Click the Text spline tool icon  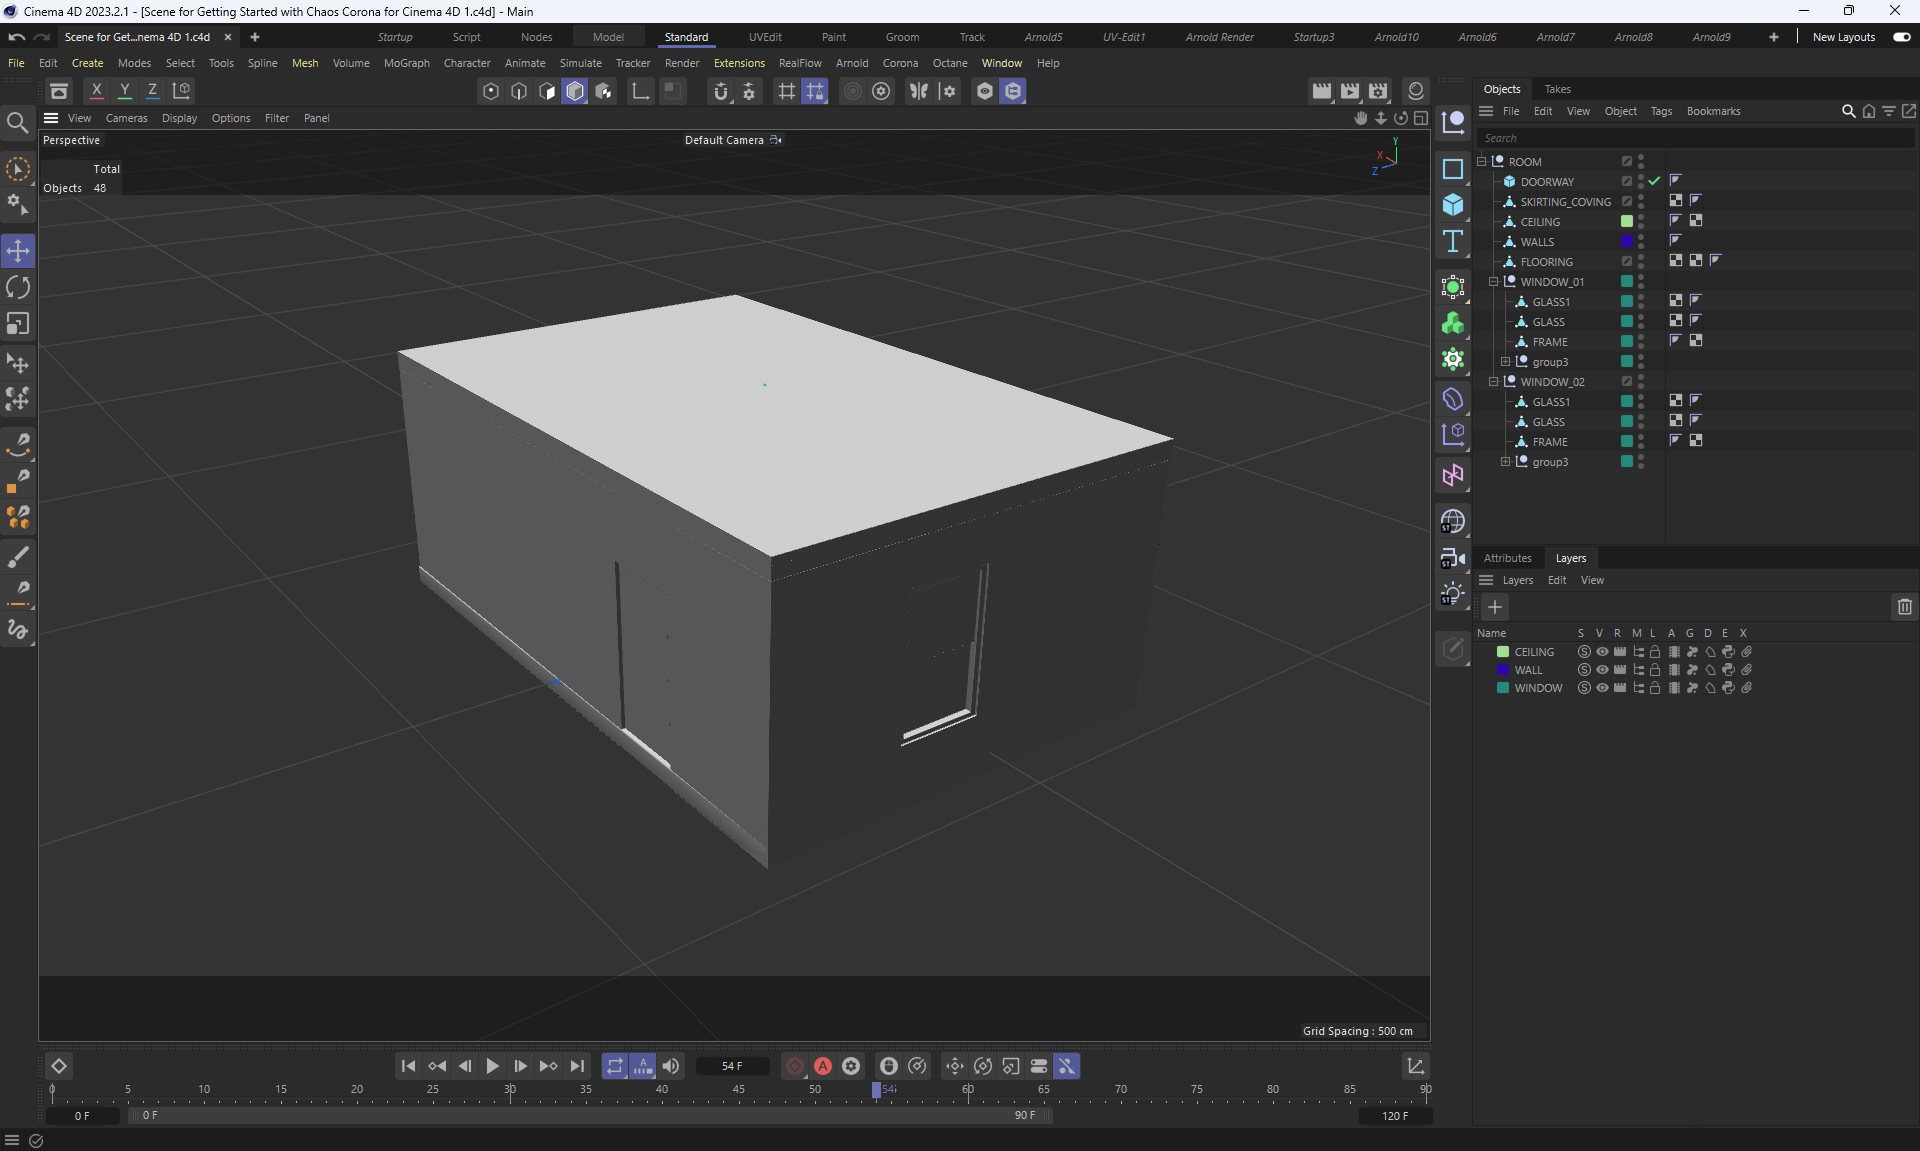(1453, 241)
